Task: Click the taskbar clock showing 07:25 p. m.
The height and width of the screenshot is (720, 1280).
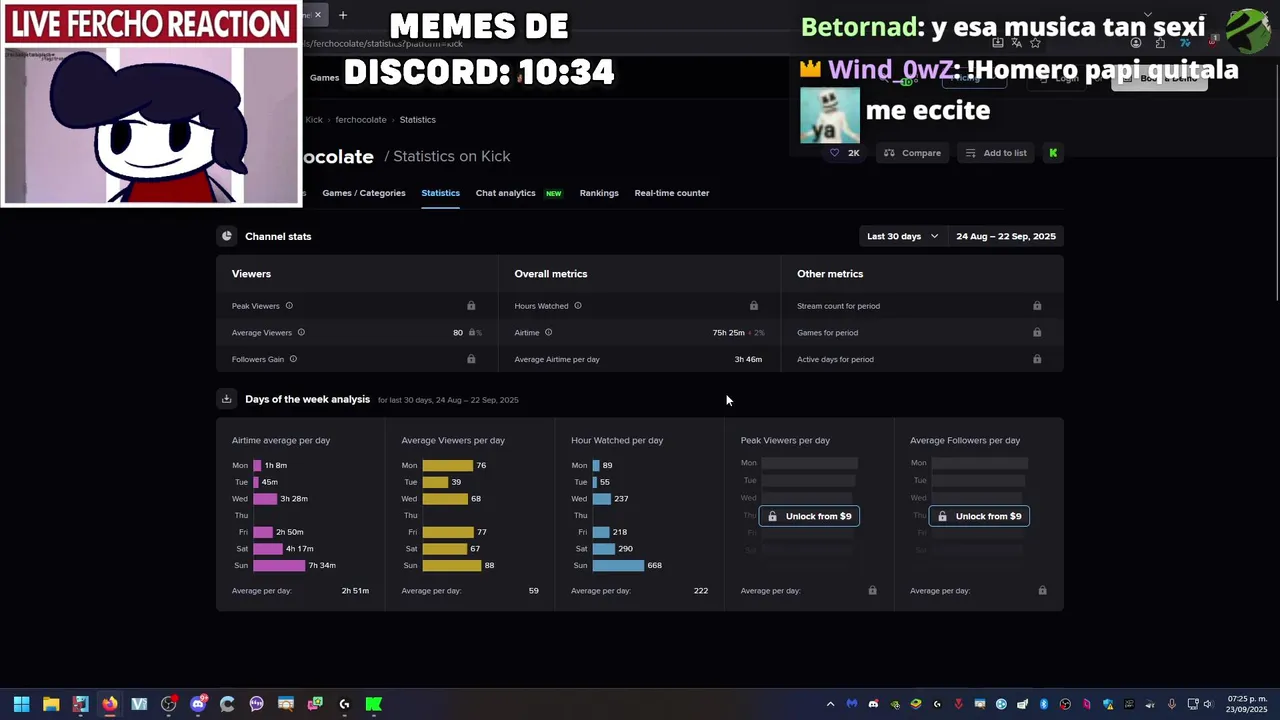Action: tap(1247, 704)
